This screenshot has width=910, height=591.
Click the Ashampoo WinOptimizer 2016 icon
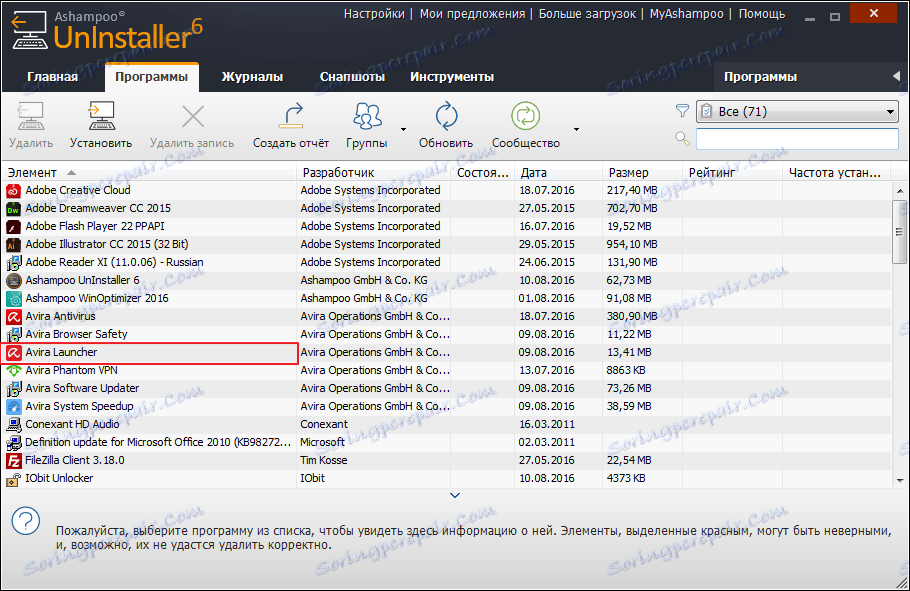[13, 298]
